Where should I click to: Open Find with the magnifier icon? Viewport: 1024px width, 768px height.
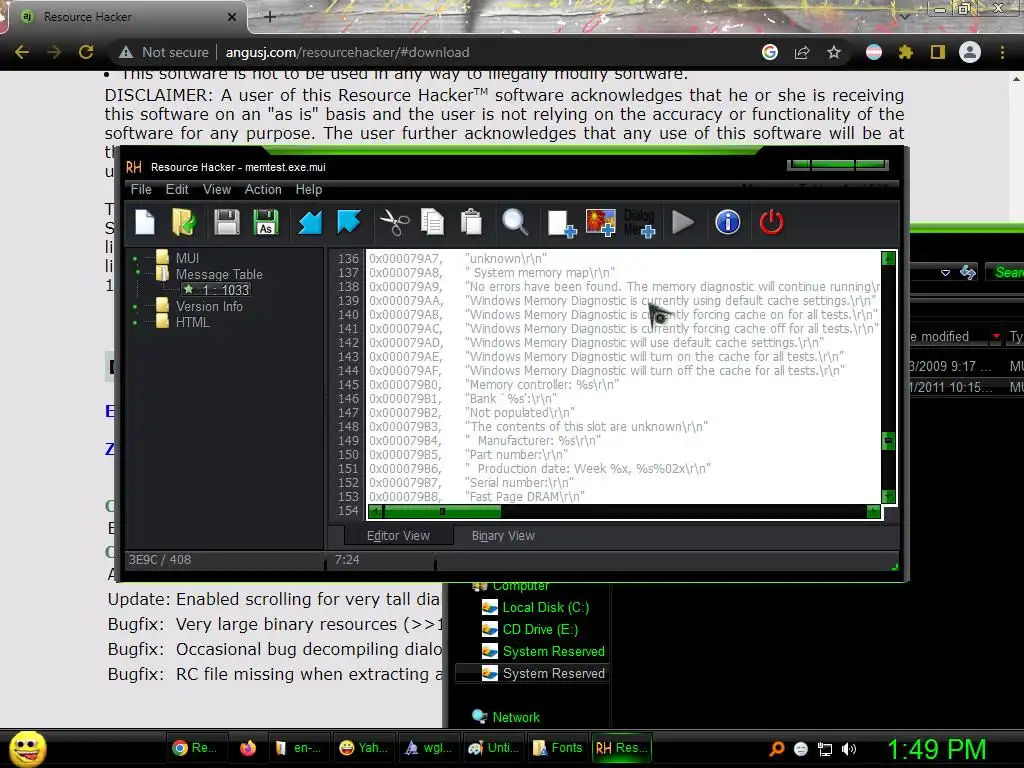pyautogui.click(x=515, y=222)
